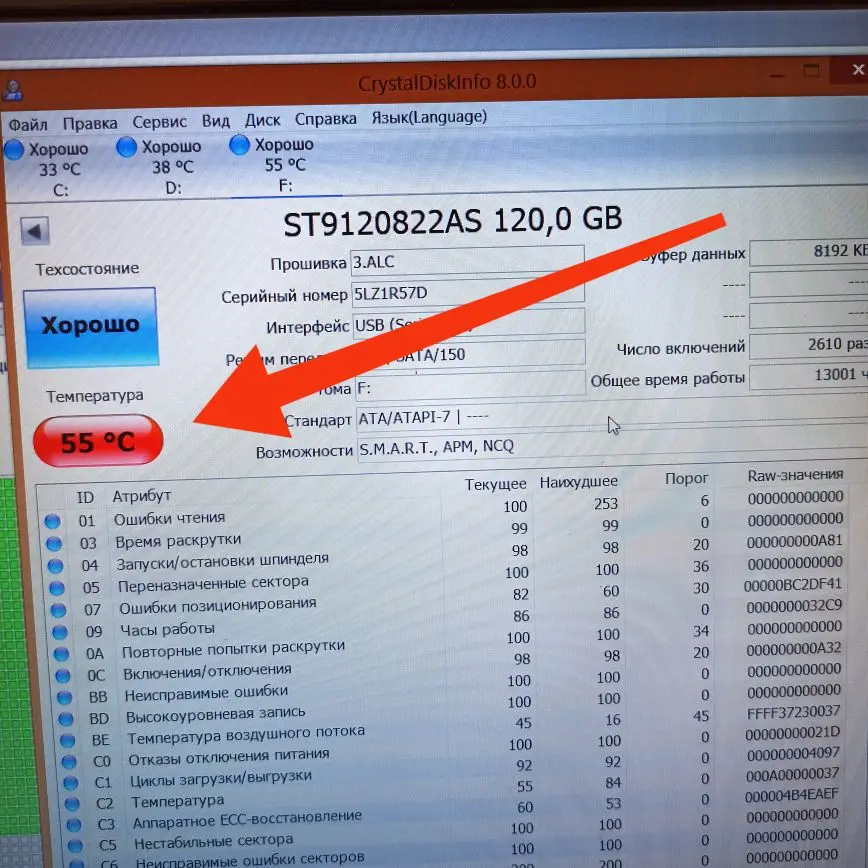Open the Вид menu
The width and height of the screenshot is (868, 868).
point(215,121)
